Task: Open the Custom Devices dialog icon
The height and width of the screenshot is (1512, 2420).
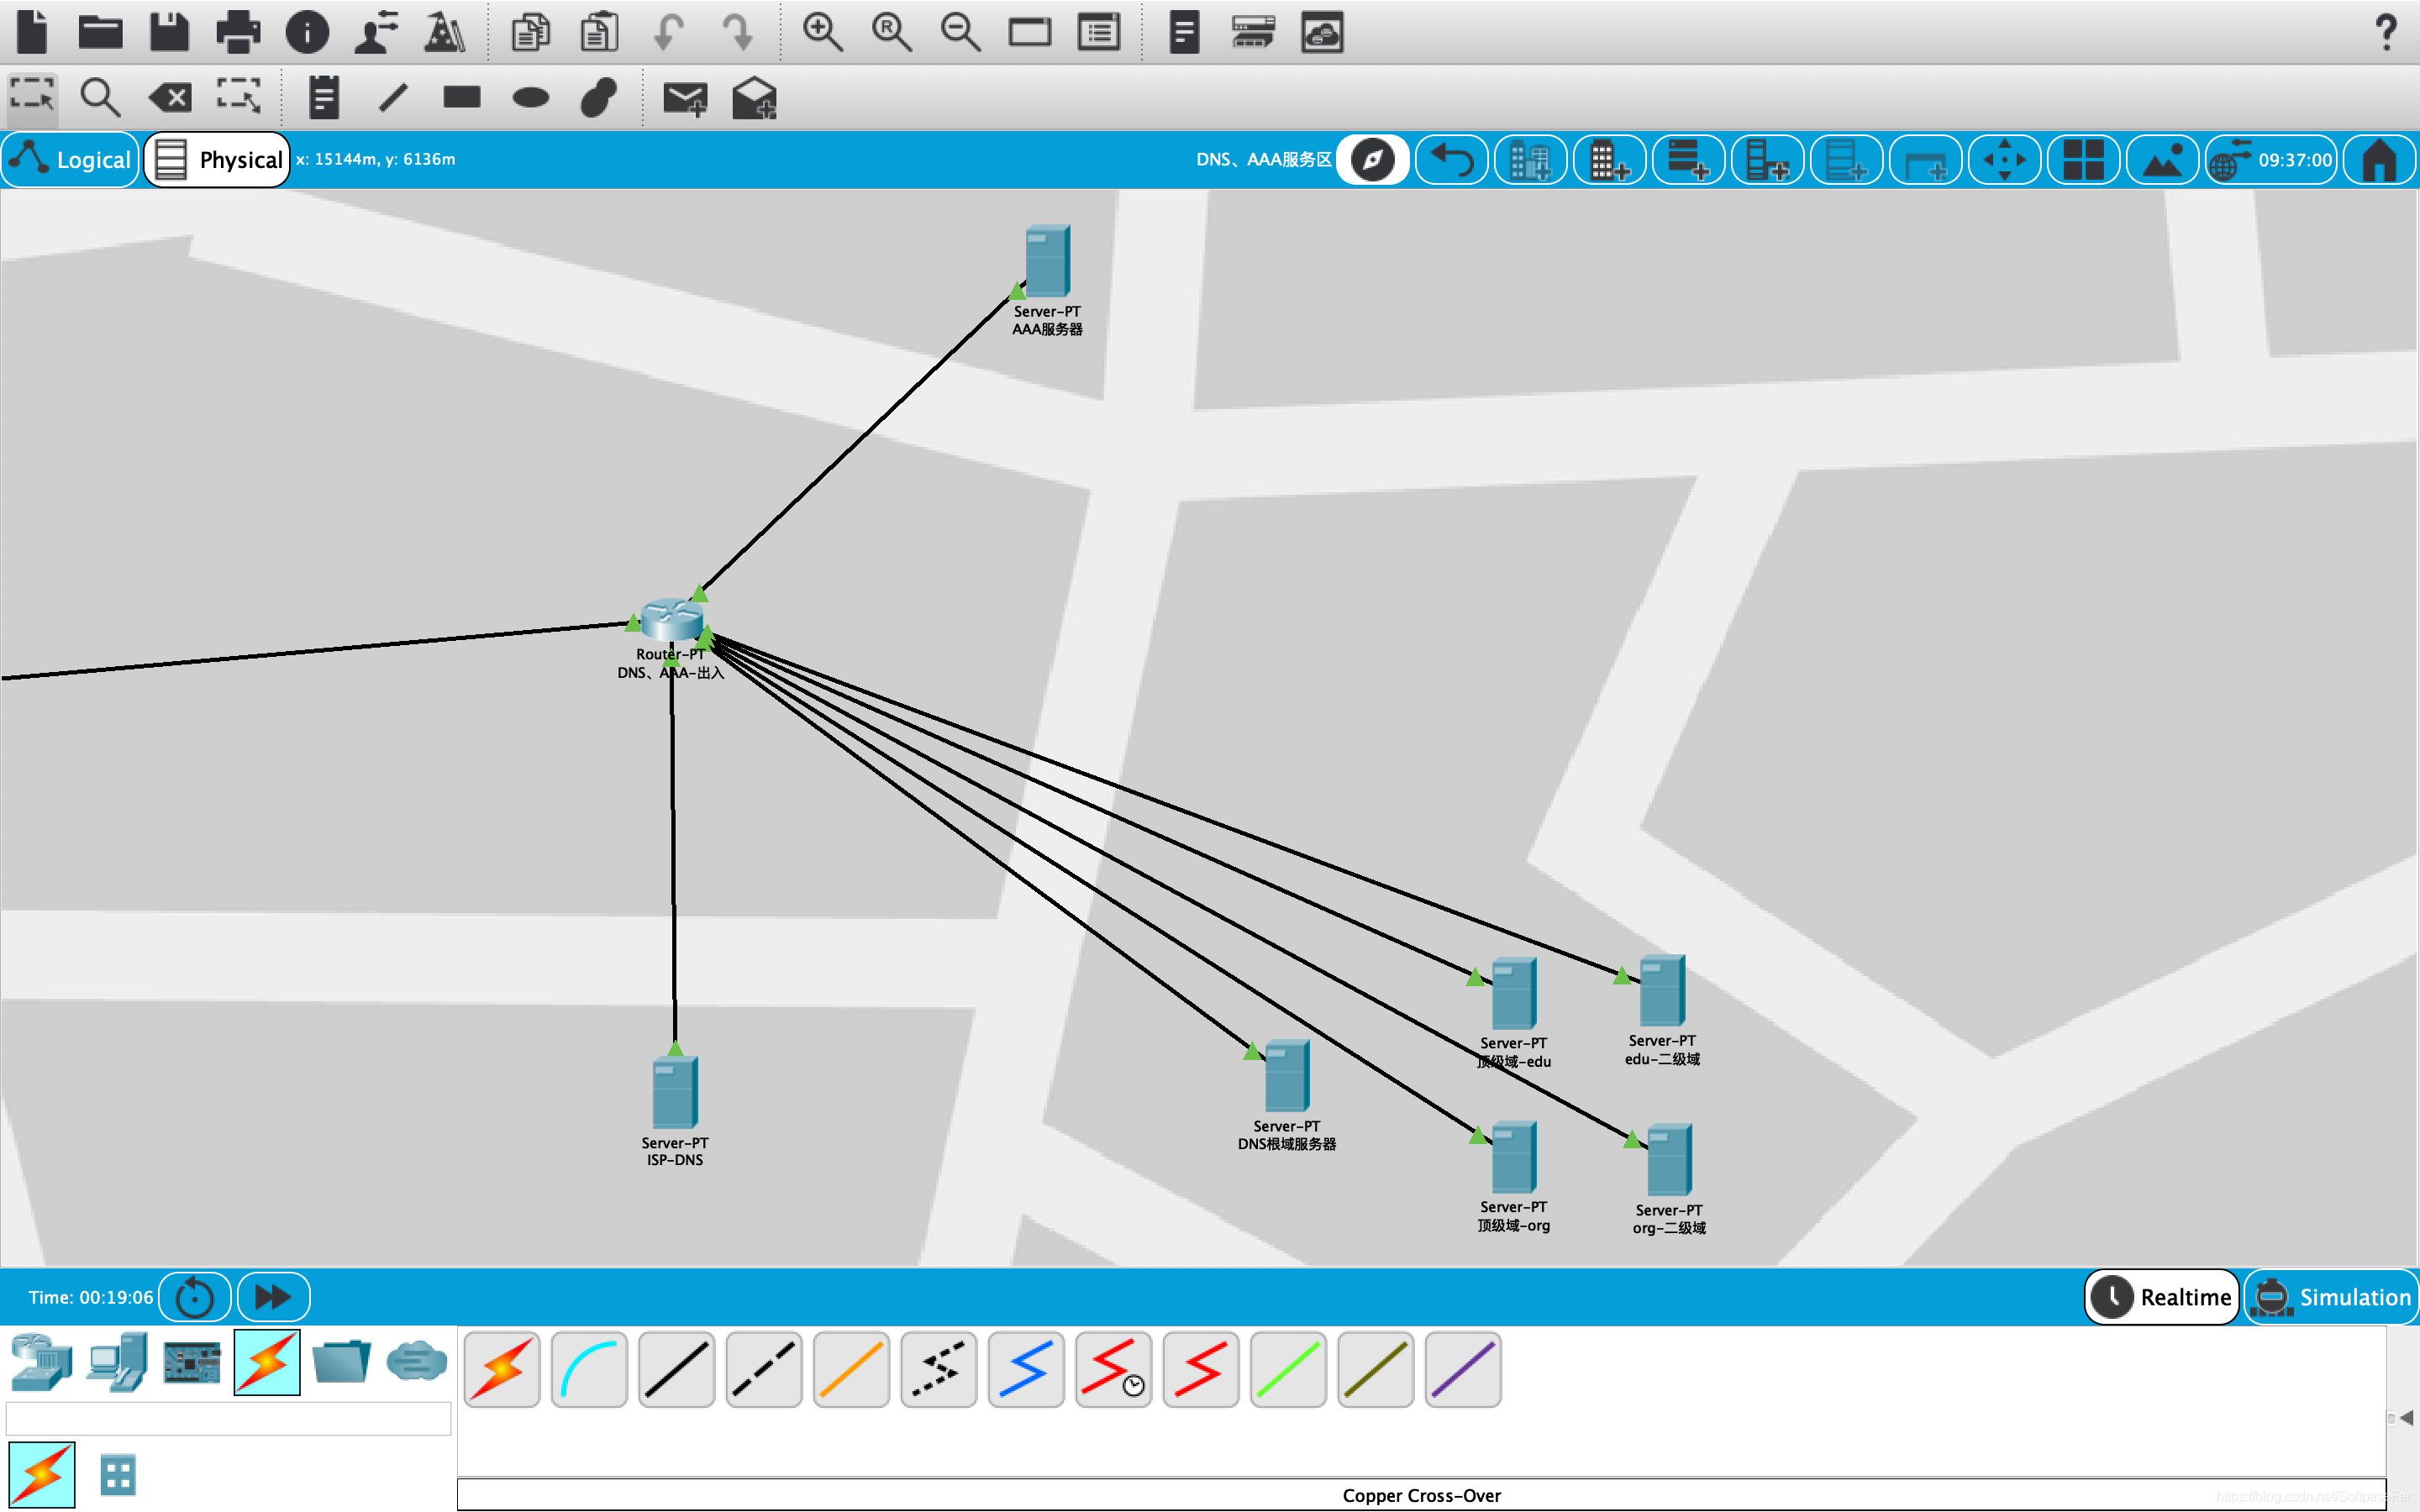Action: [x=1098, y=32]
